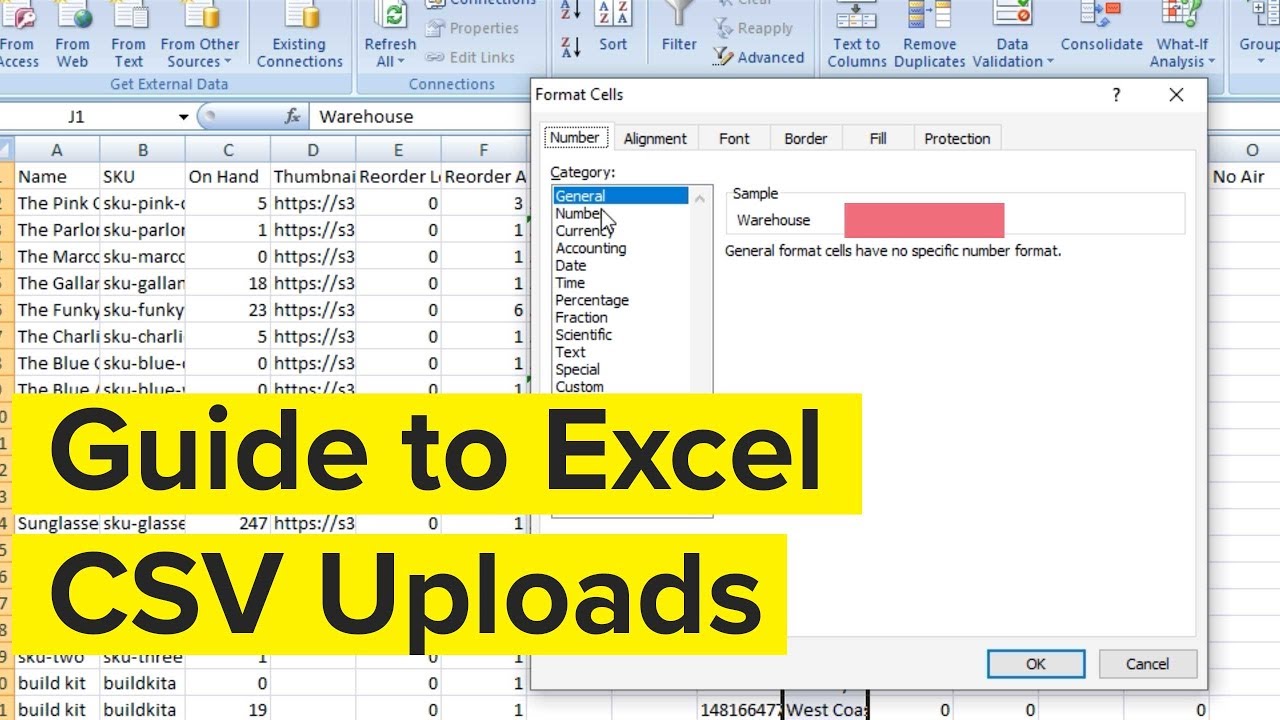The height and width of the screenshot is (720, 1280).
Task: Switch to Font tab
Action: (x=734, y=139)
